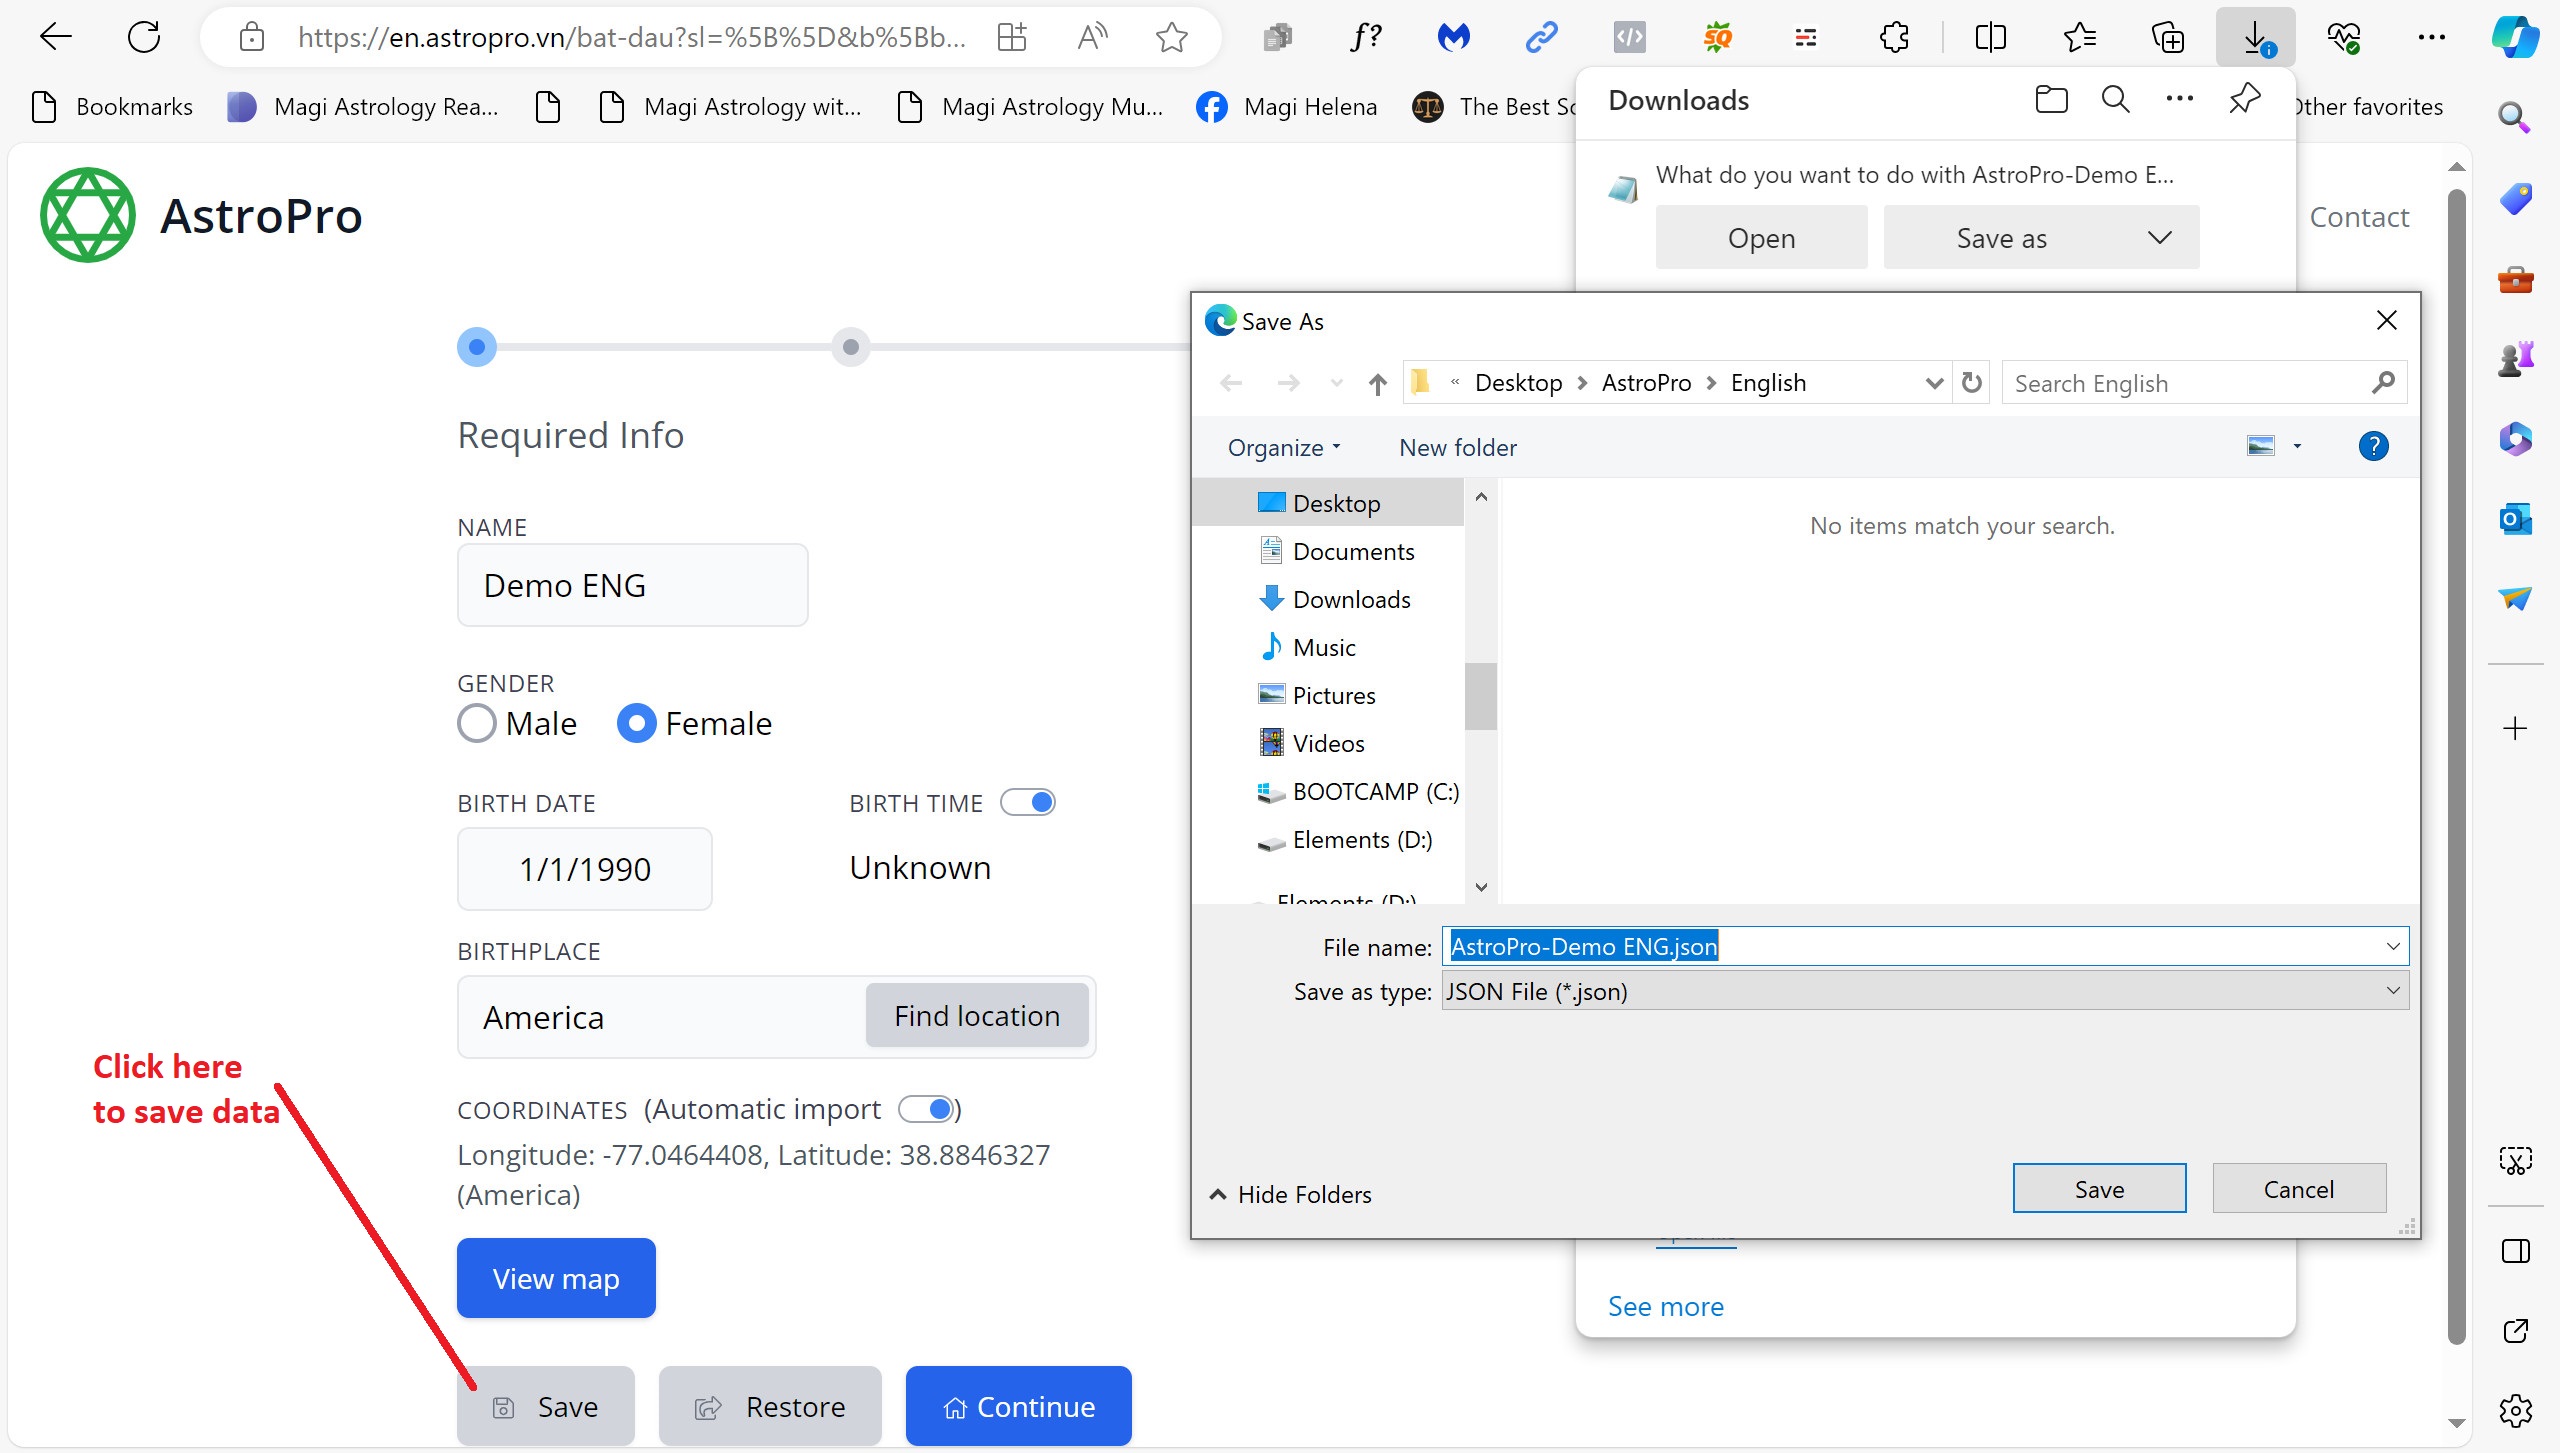This screenshot has height=1453, width=2560.
Task: Select Downloads in the folder tree
Action: [x=1350, y=599]
